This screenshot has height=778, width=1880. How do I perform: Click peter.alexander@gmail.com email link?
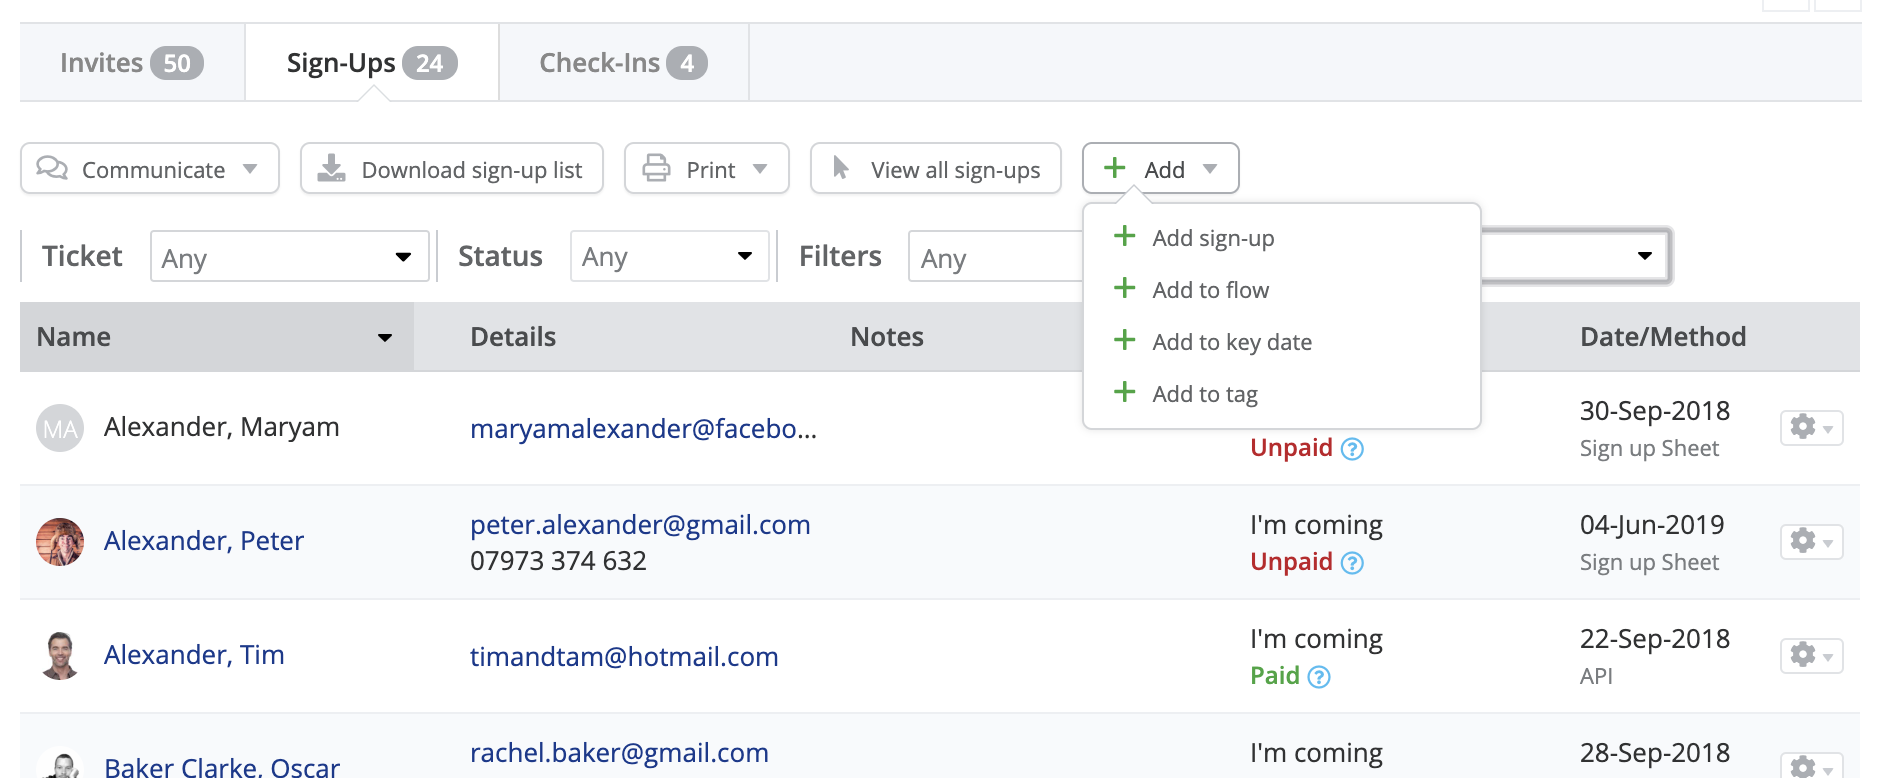tap(640, 525)
